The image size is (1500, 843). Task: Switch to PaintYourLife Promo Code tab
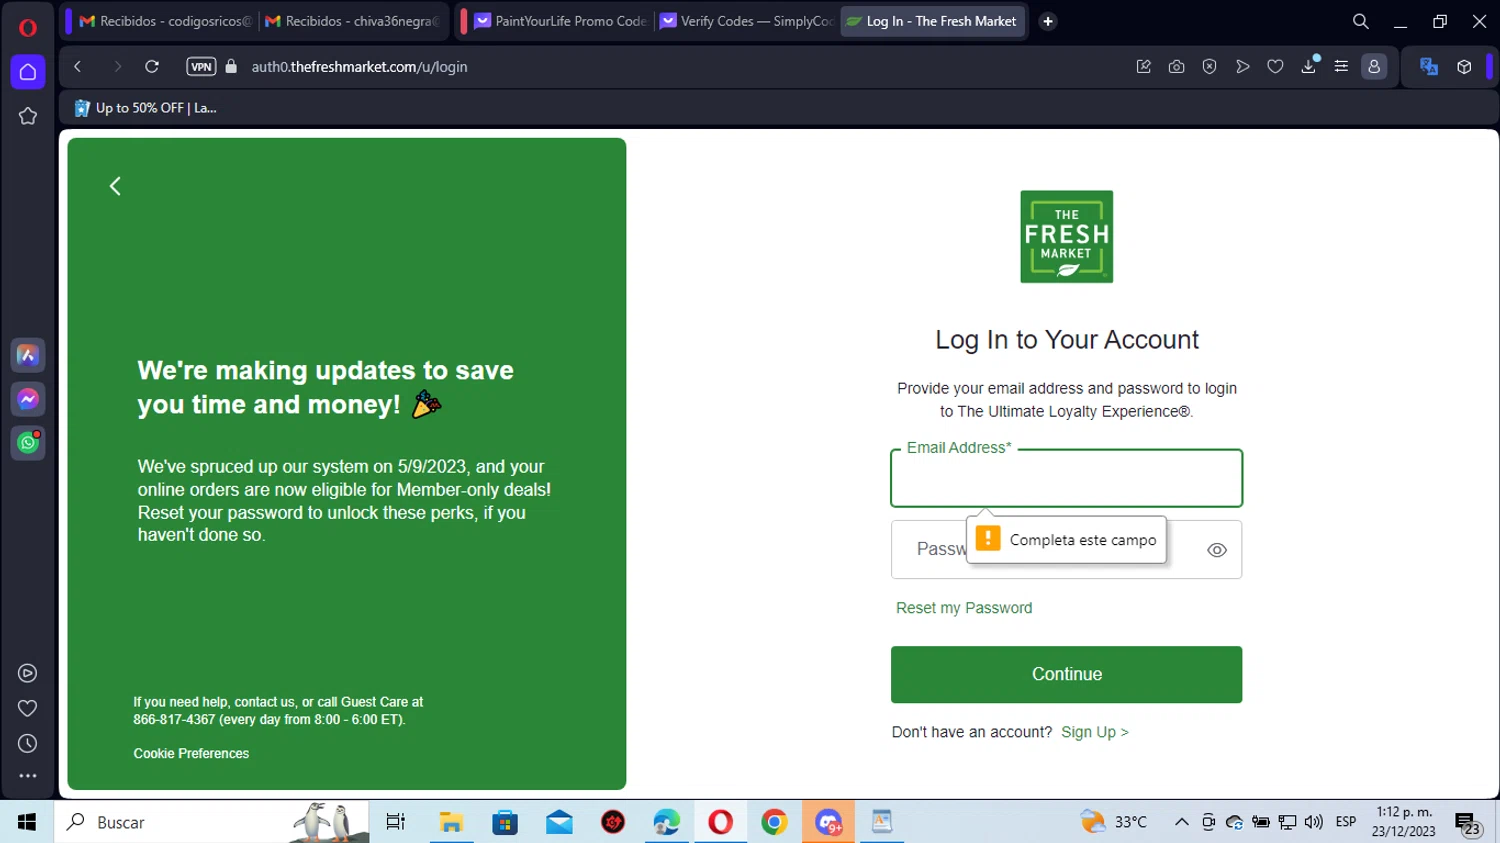coord(560,21)
